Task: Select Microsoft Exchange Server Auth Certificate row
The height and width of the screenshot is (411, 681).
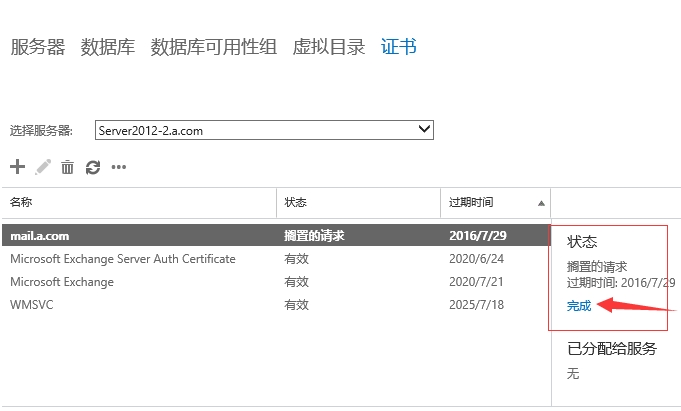Action: [276, 259]
